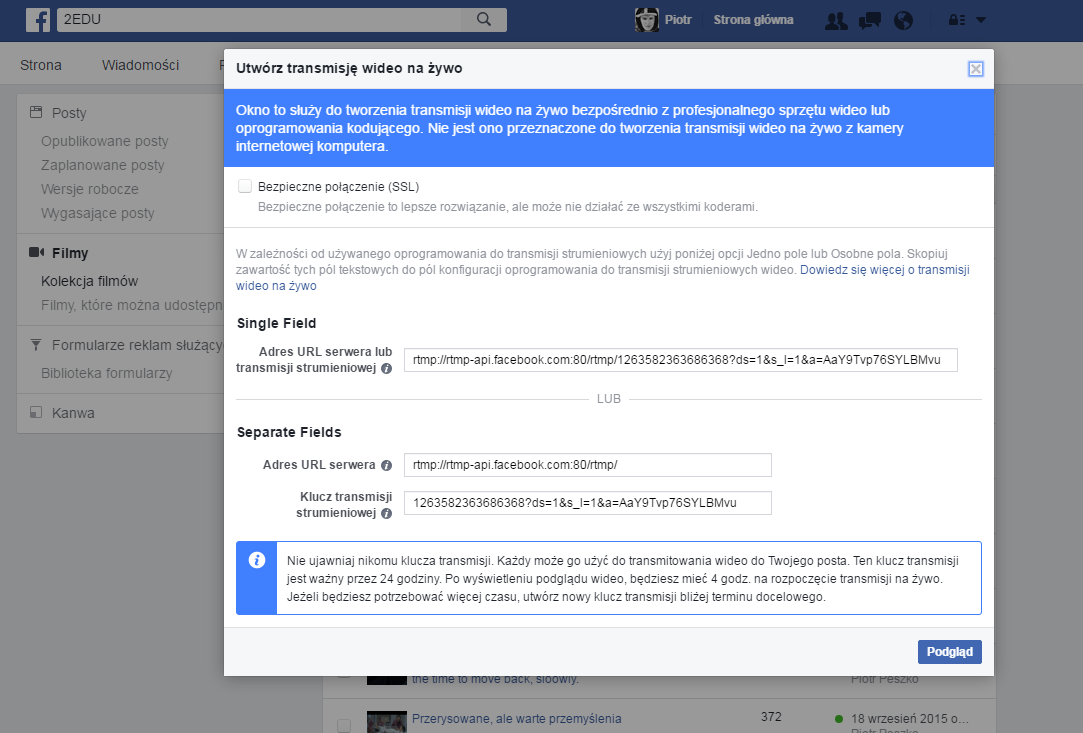The width and height of the screenshot is (1083, 733).
Task: Close the live video dialog
Action: click(975, 69)
